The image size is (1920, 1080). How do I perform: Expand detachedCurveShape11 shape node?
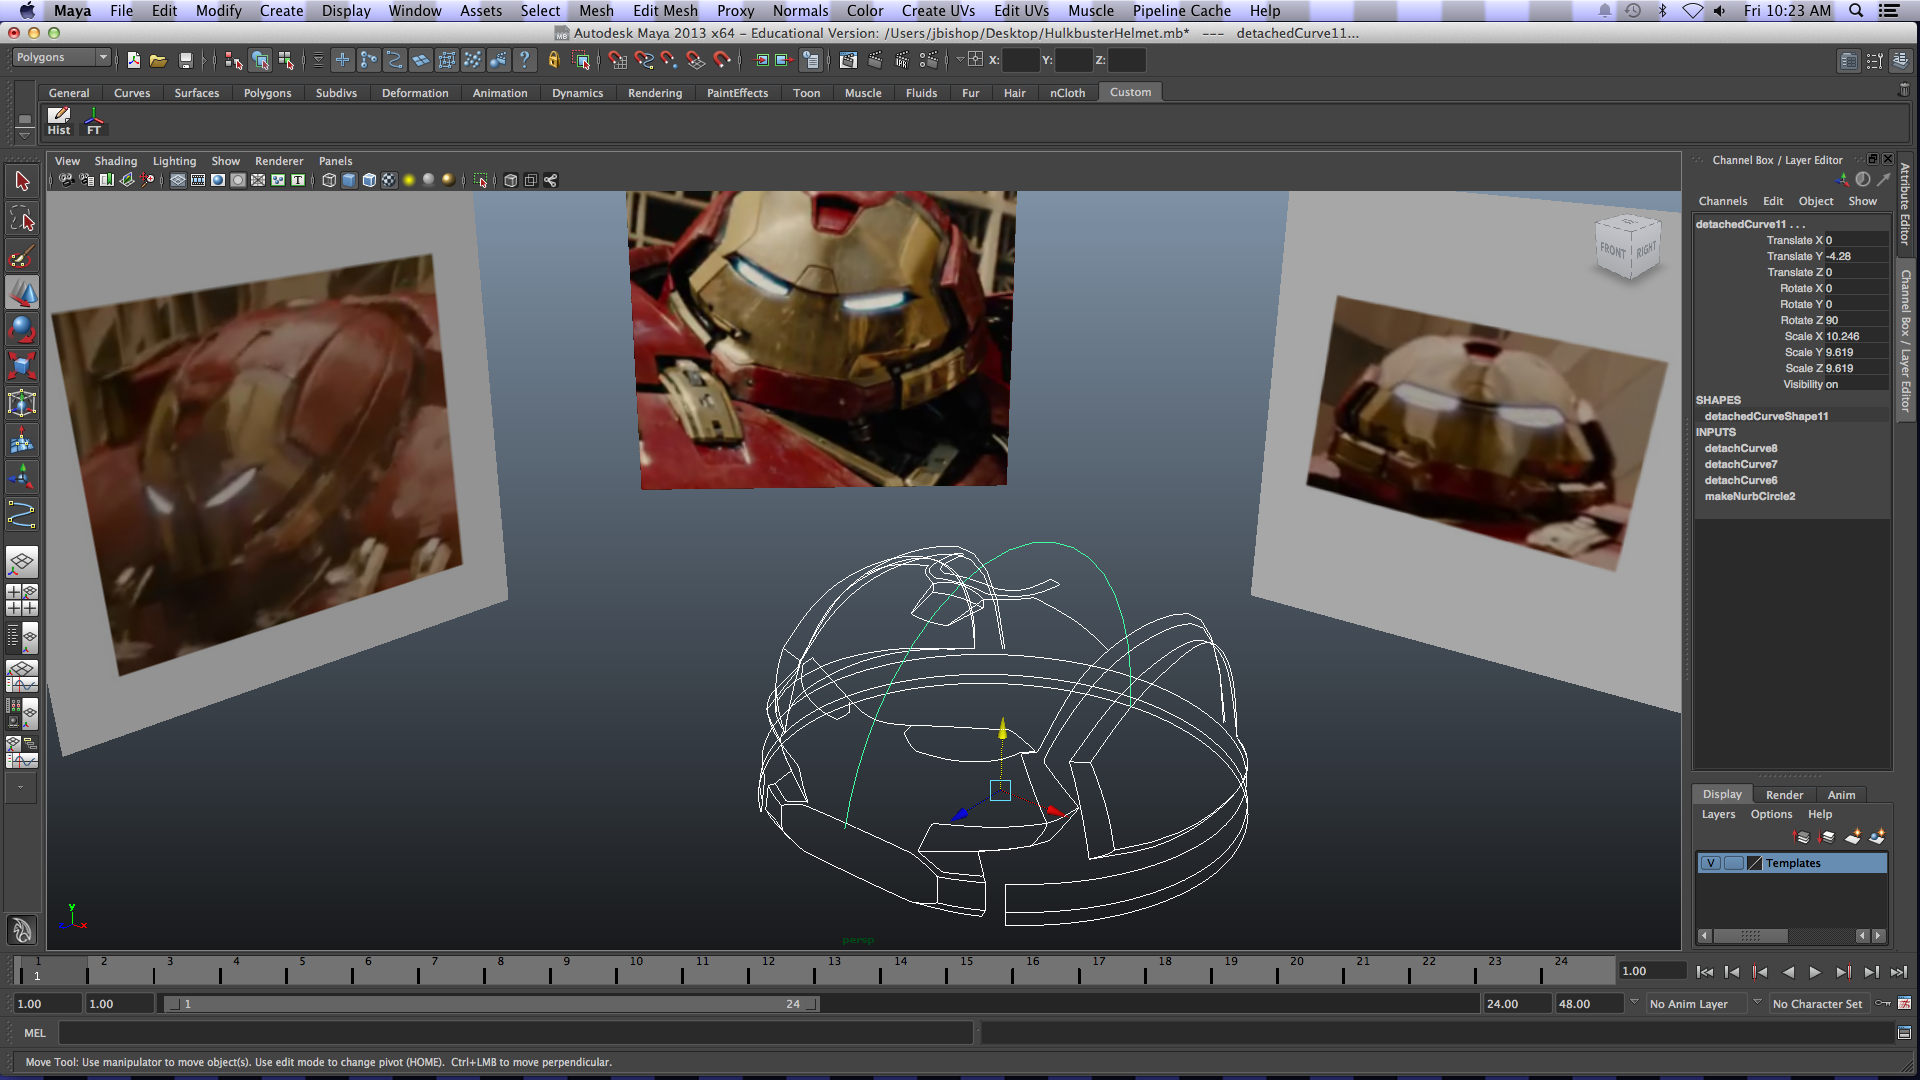click(1766, 416)
